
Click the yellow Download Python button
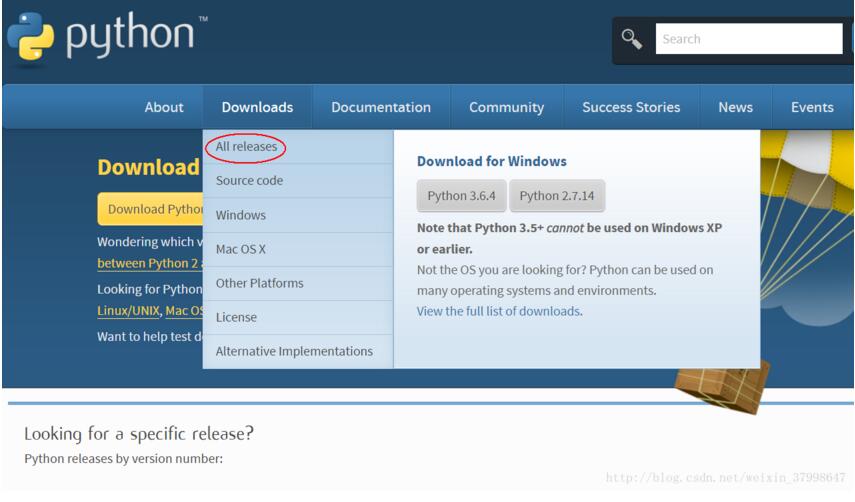point(150,209)
